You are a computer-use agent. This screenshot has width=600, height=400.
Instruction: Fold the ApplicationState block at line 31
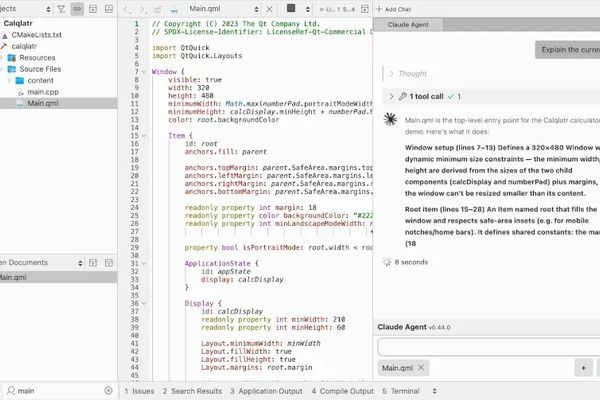[x=144, y=264]
